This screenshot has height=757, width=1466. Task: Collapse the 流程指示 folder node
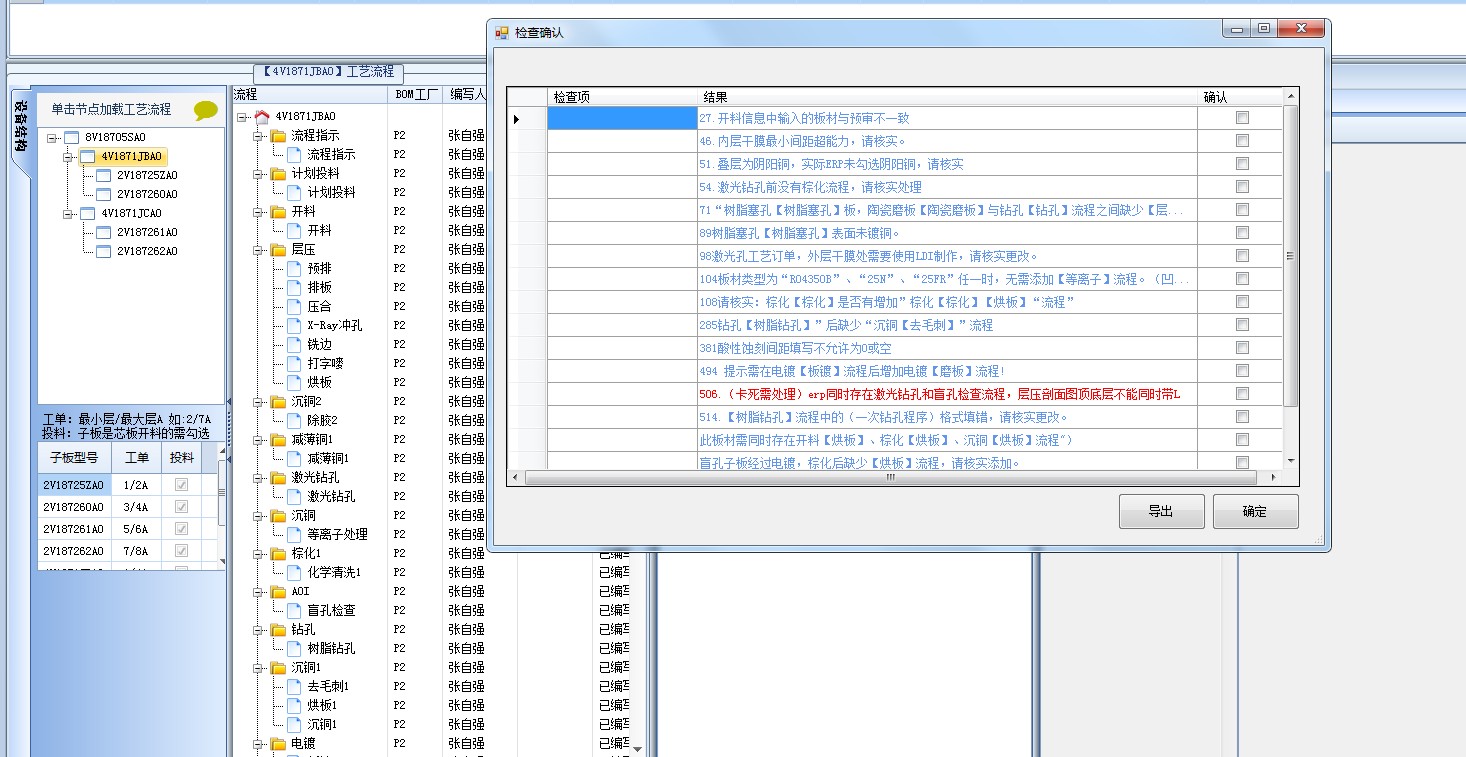tap(258, 135)
